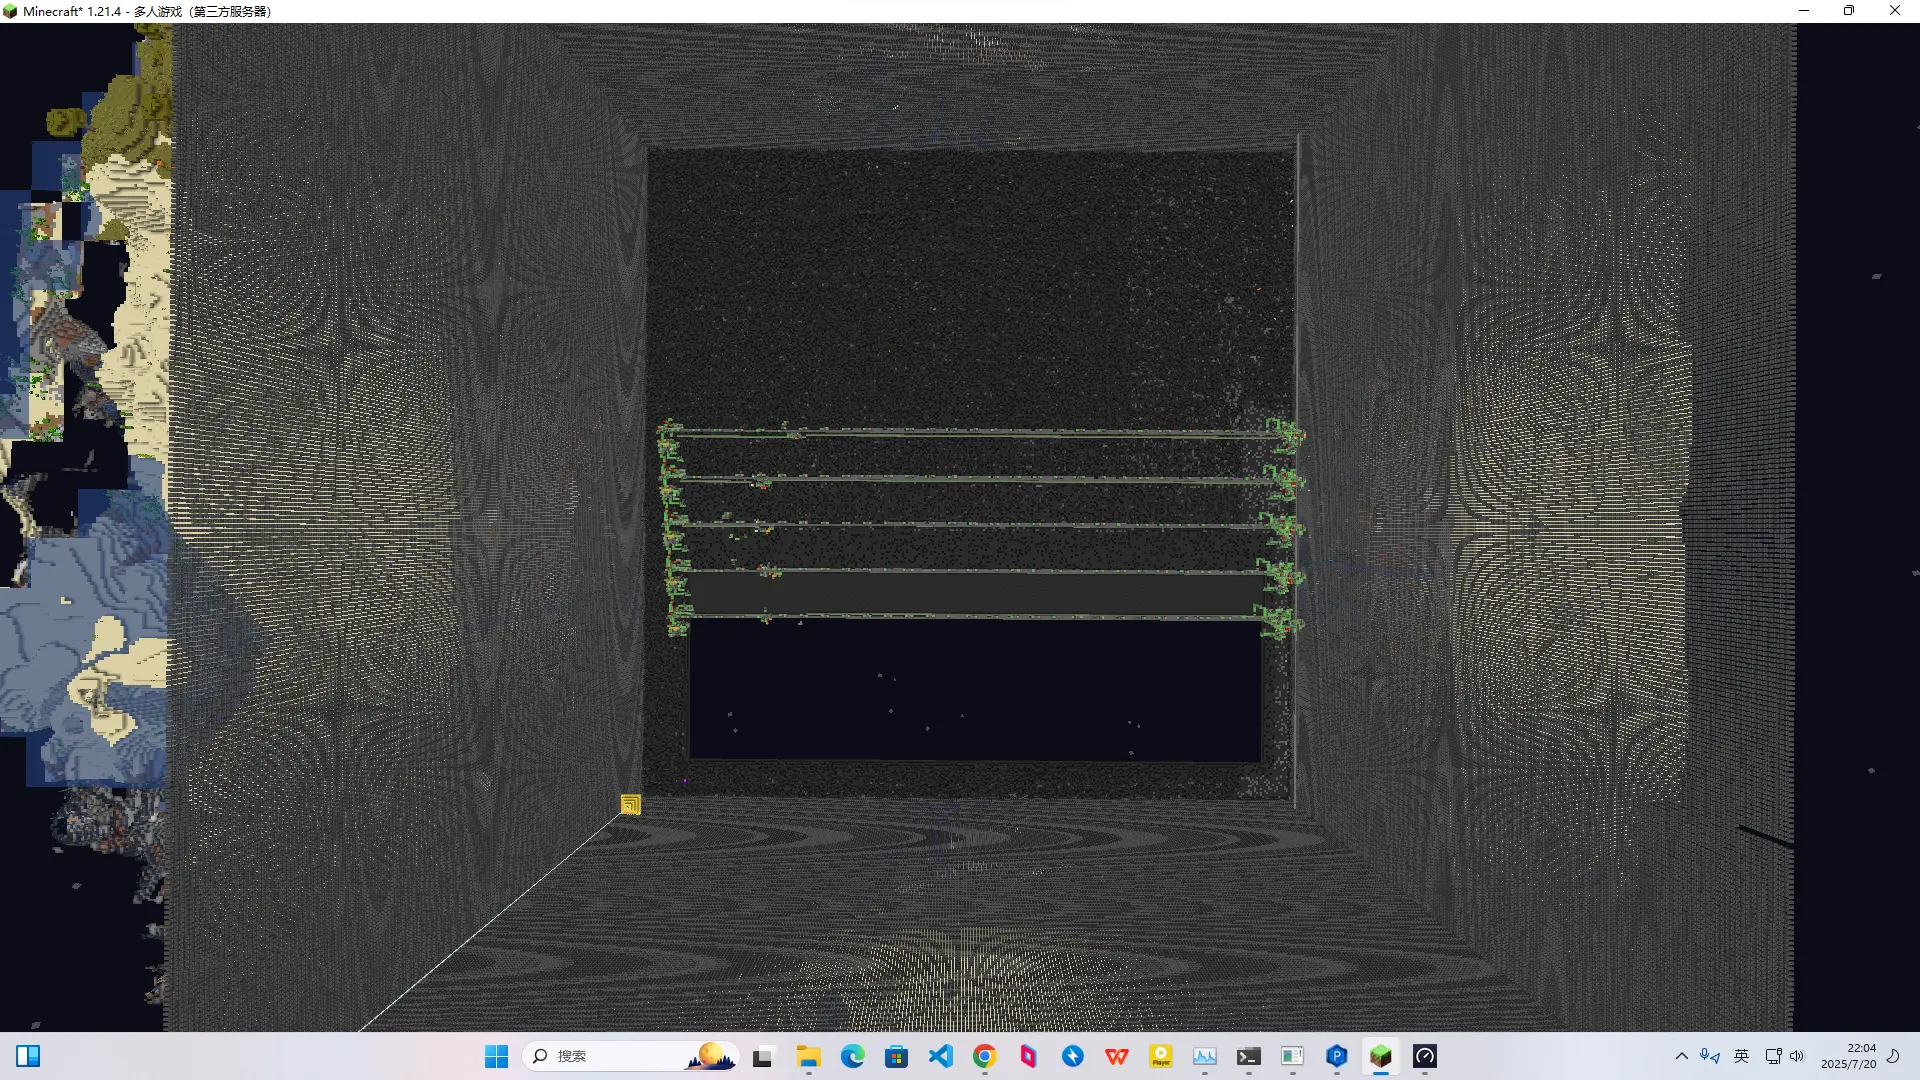Viewport: 1920px width, 1080px height.
Task: Open the widgets panel at taskbar left
Action: point(28,1056)
